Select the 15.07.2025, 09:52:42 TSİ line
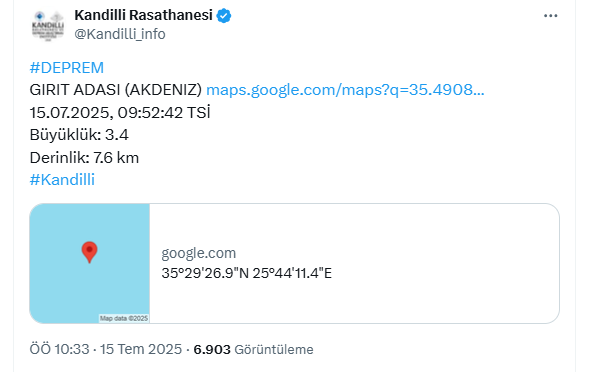Image resolution: width=600 pixels, height=372 pixels. 120,113
